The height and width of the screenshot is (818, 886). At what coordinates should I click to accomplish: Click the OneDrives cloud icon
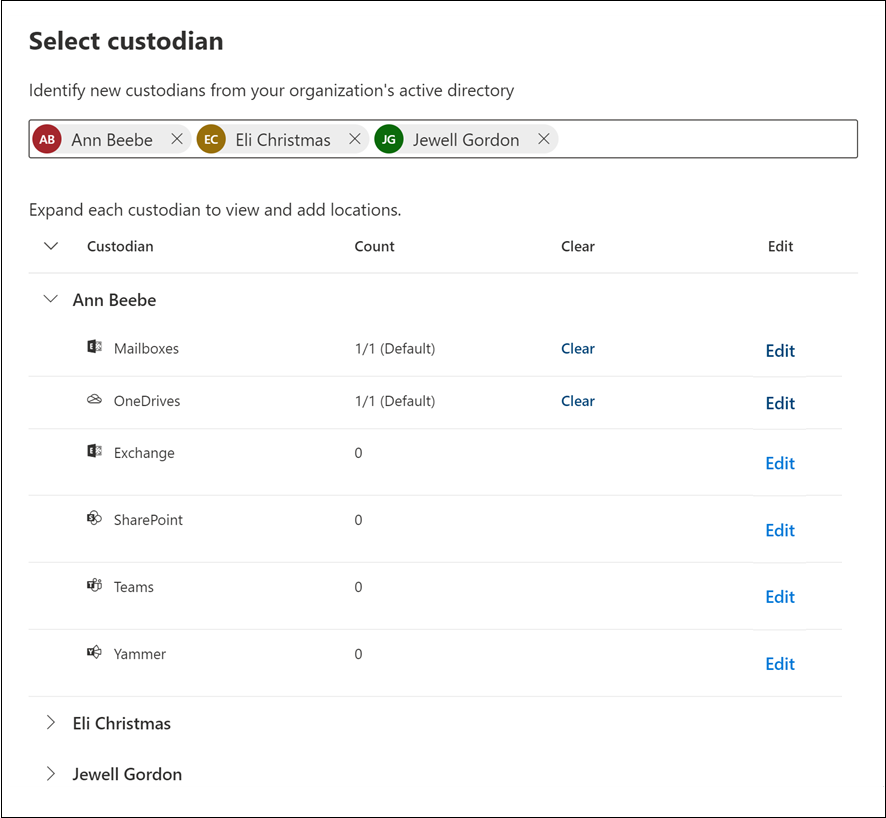pos(94,398)
